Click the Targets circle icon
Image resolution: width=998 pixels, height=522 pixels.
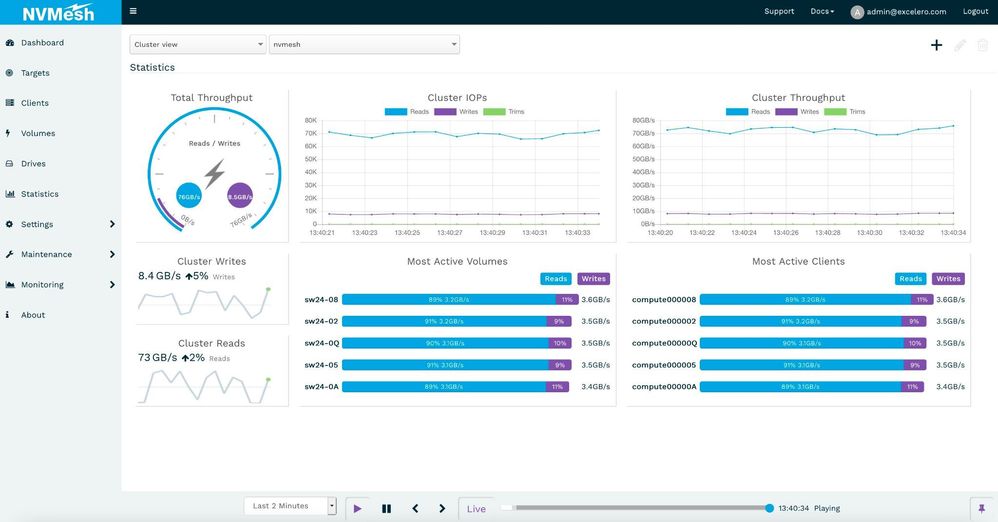tap(9, 73)
